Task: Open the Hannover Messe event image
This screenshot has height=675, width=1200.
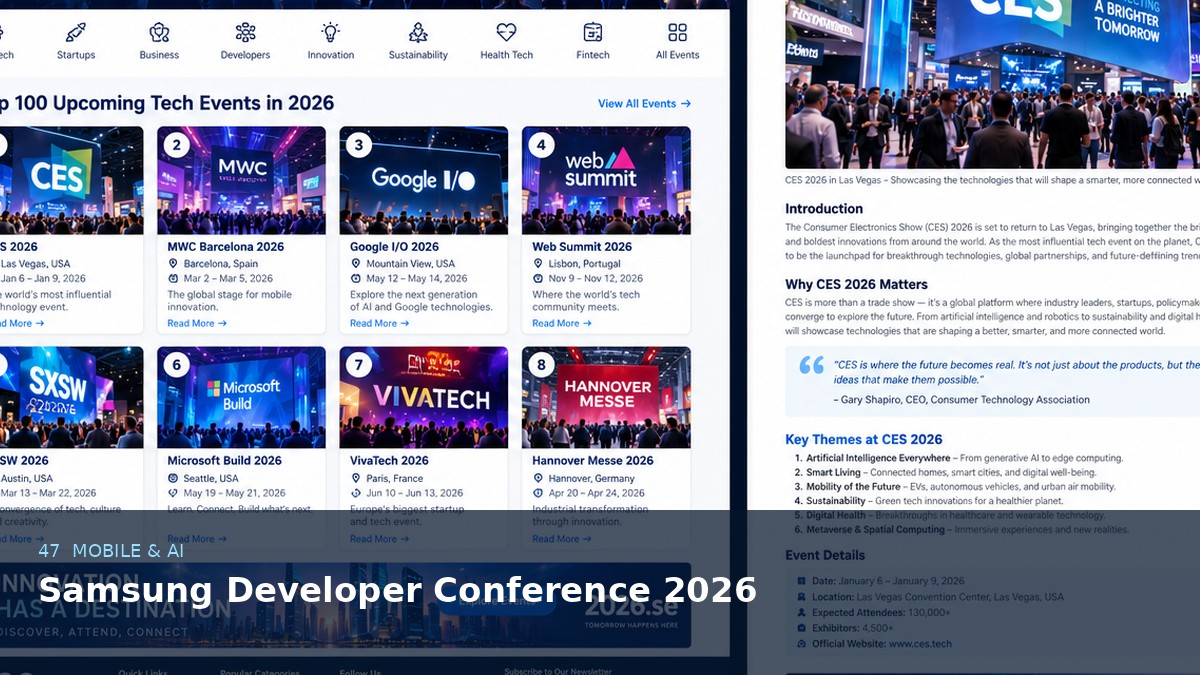Action: click(x=606, y=398)
